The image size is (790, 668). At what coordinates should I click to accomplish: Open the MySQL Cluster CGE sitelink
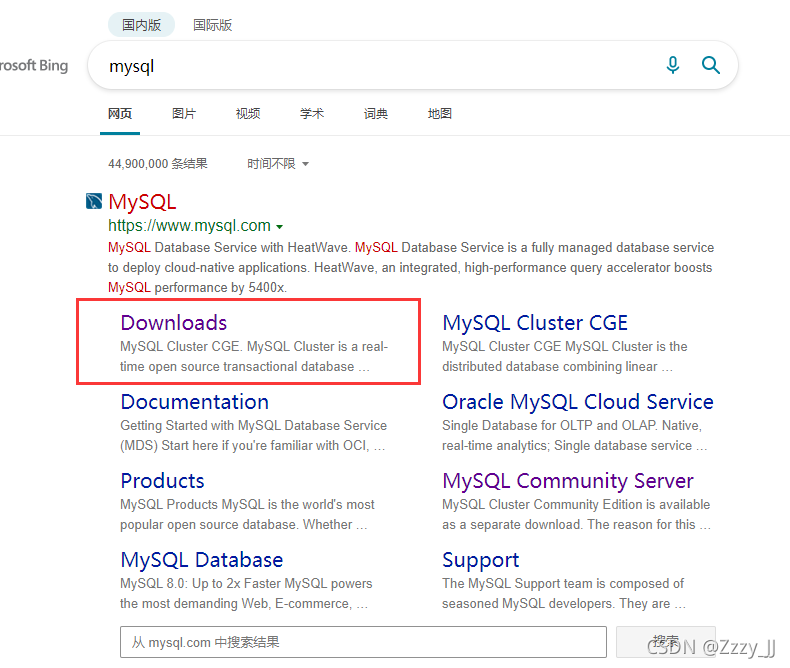tap(535, 322)
